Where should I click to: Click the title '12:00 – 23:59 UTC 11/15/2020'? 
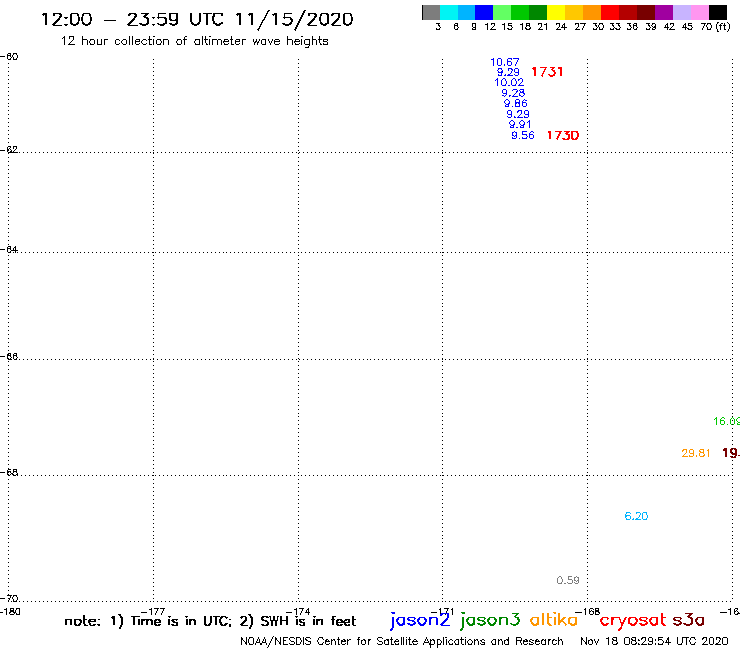pyautogui.click(x=197, y=19)
